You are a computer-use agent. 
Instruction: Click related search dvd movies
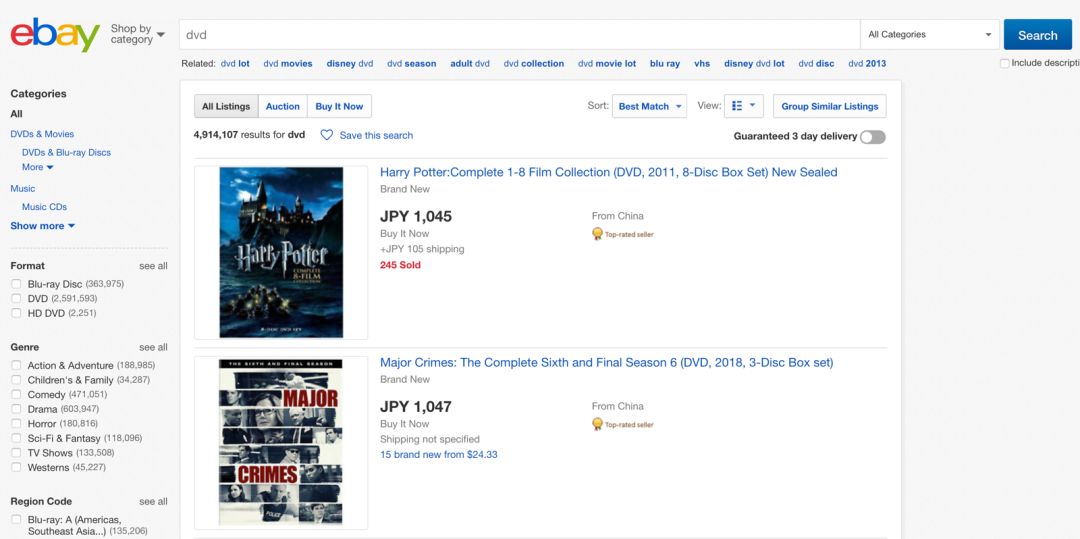(x=288, y=63)
